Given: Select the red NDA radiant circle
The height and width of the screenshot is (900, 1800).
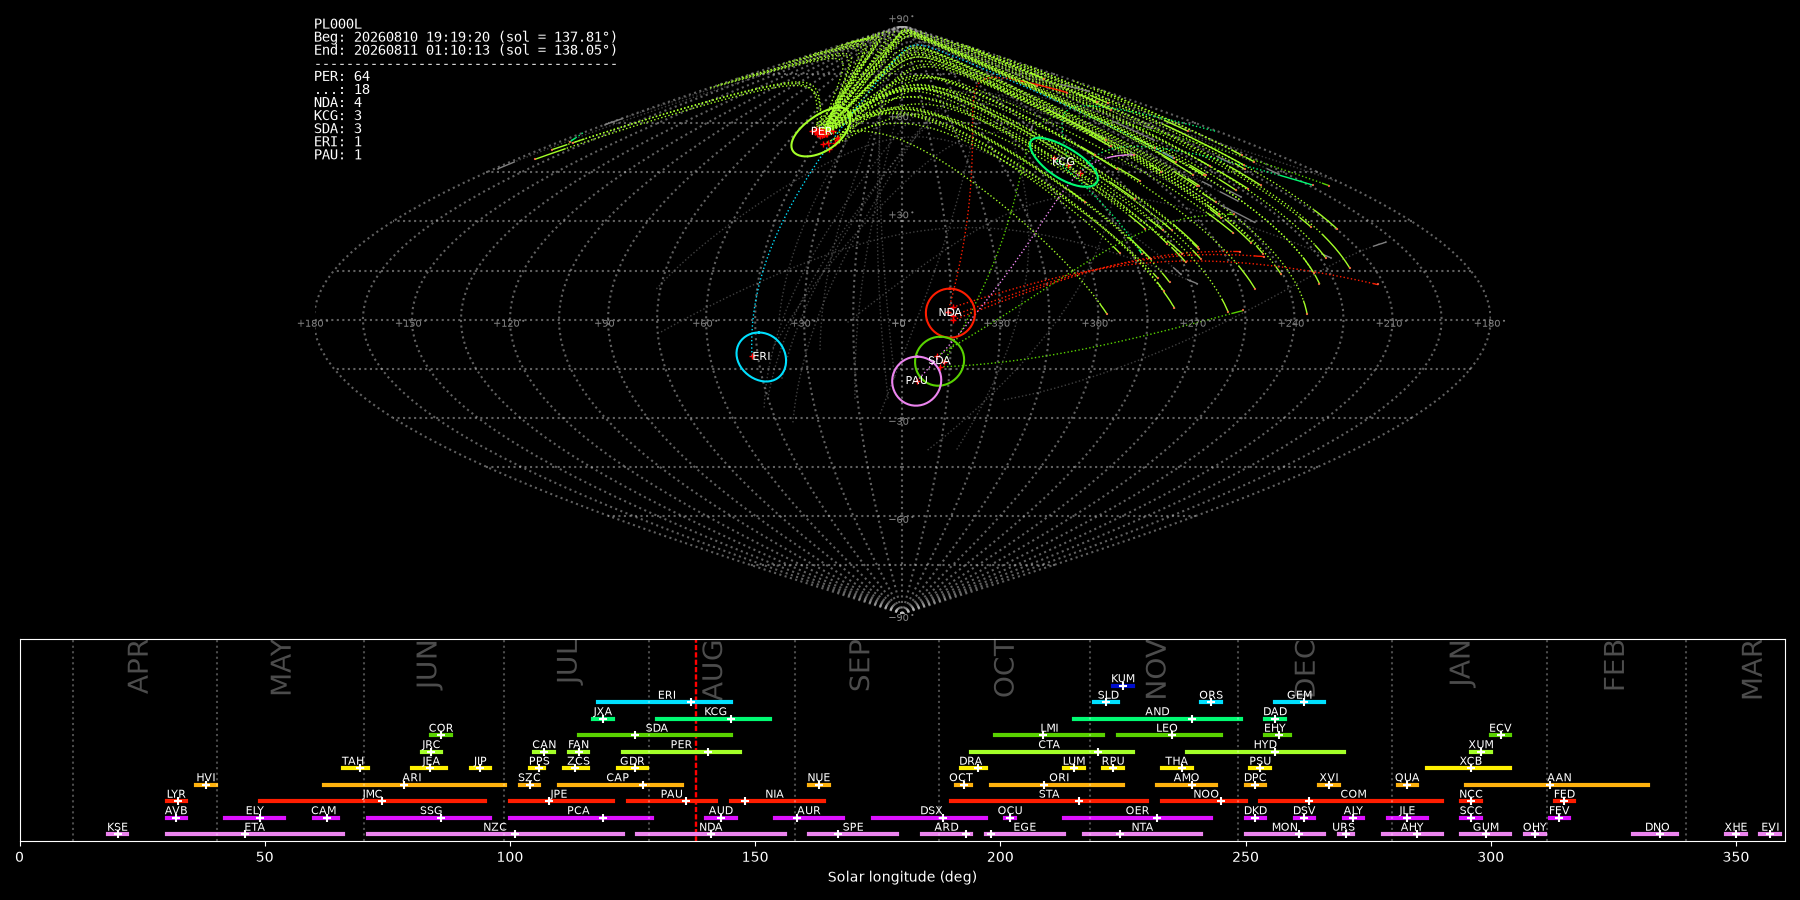Looking at the screenshot, I should click(x=950, y=313).
